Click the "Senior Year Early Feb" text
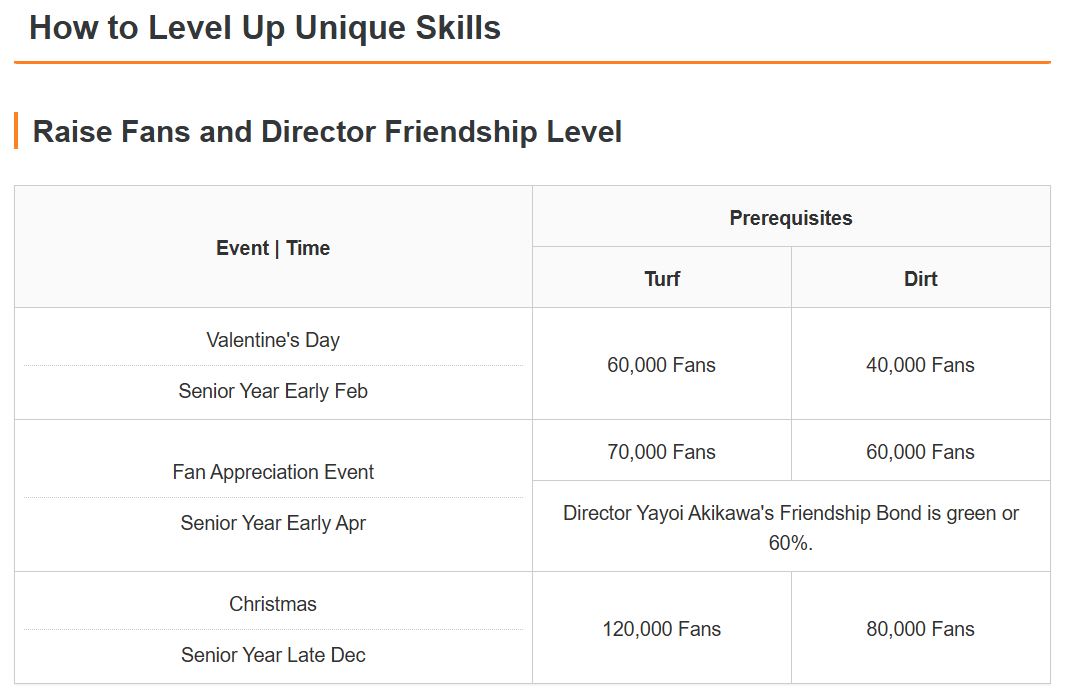Screen dimensions: 1066x692 pyautogui.click(x=273, y=391)
